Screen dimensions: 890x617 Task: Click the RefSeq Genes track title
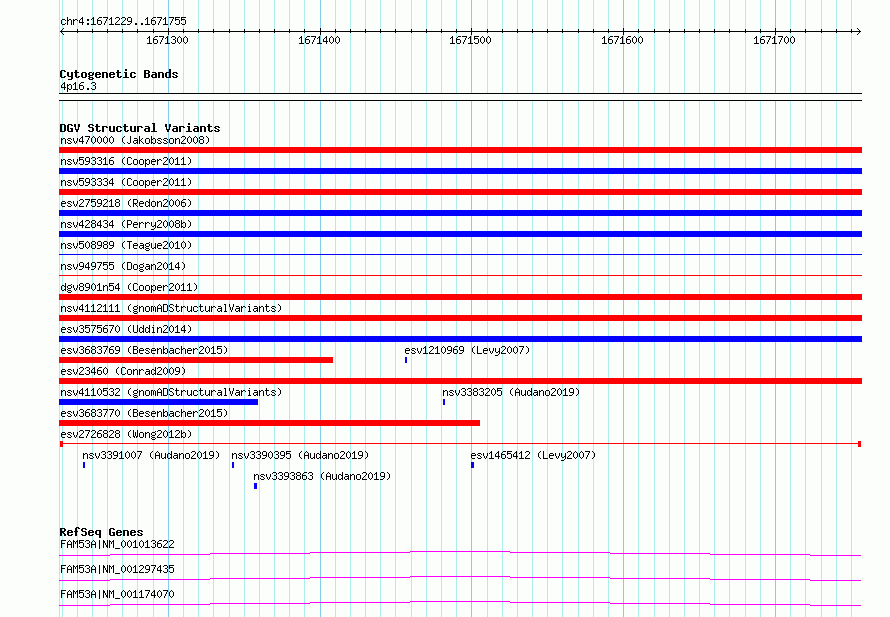point(101,532)
